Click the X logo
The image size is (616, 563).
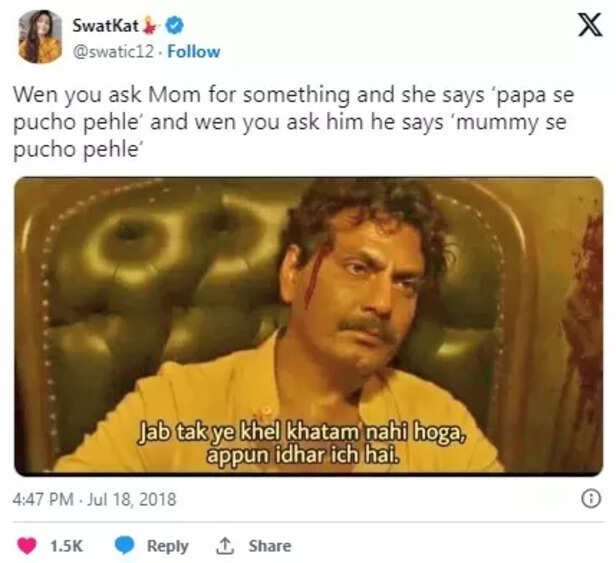click(x=590, y=27)
